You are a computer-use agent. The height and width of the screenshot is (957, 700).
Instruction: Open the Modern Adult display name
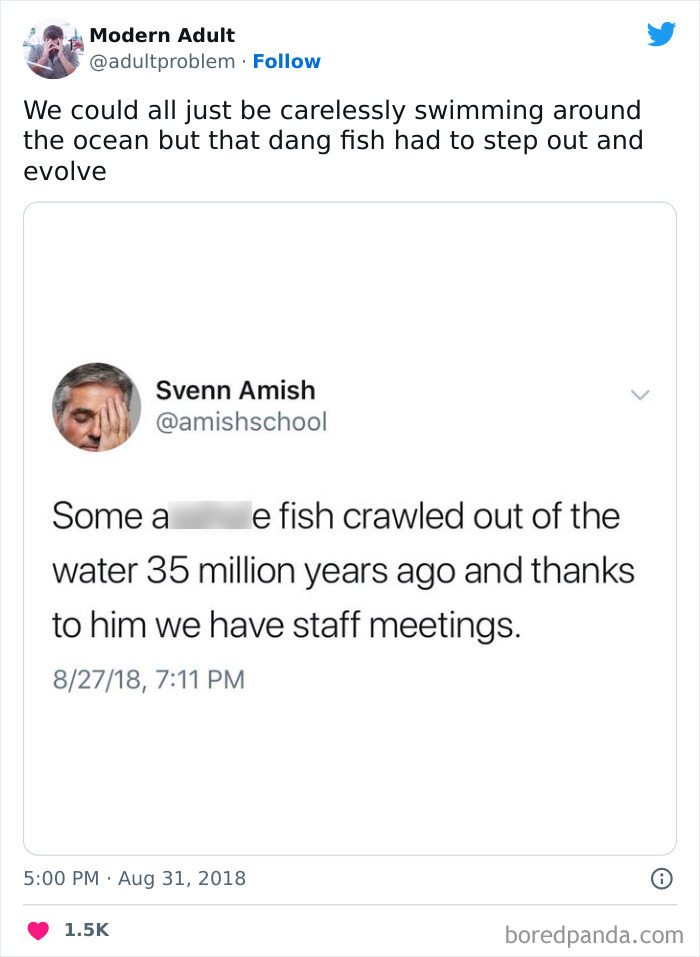[162, 35]
